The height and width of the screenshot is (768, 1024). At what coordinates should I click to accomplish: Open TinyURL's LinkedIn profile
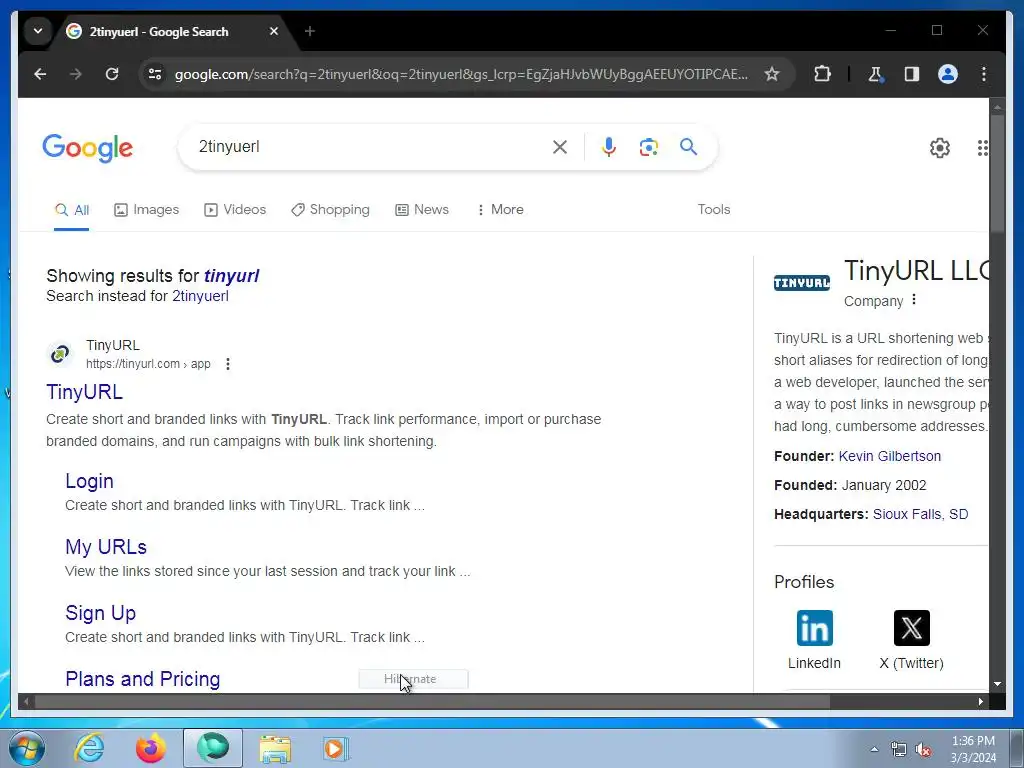point(814,639)
